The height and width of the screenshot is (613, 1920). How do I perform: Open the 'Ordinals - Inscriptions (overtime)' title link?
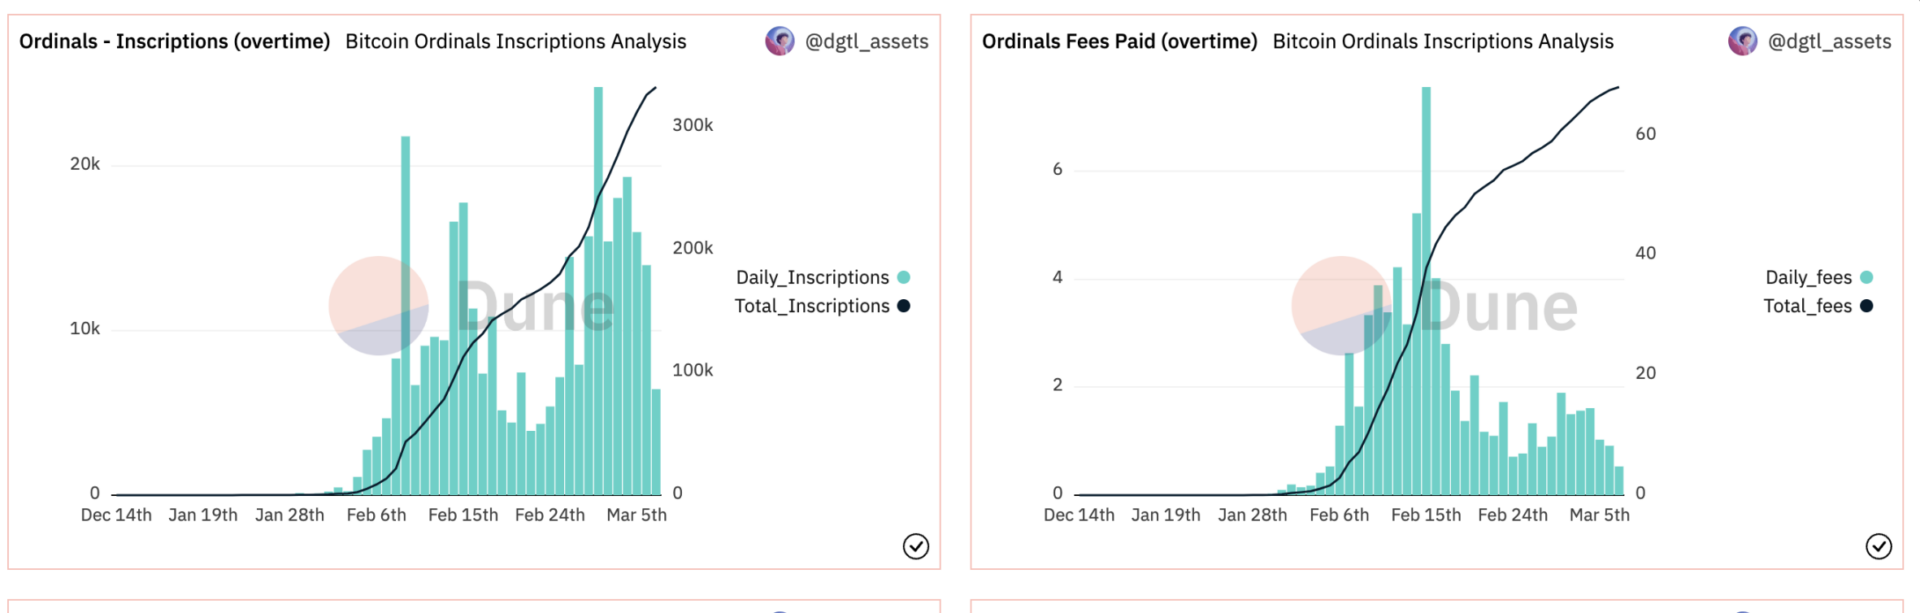tap(174, 41)
